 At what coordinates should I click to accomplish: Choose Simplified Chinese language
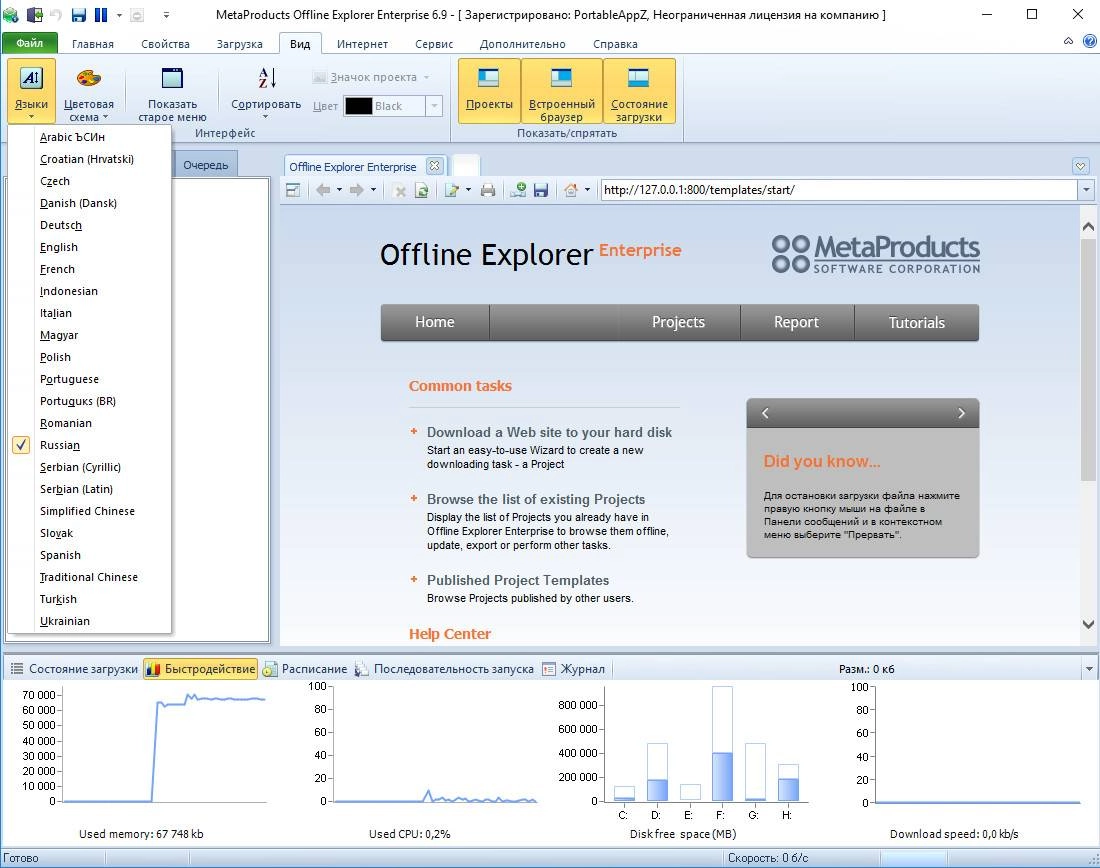(x=90, y=511)
